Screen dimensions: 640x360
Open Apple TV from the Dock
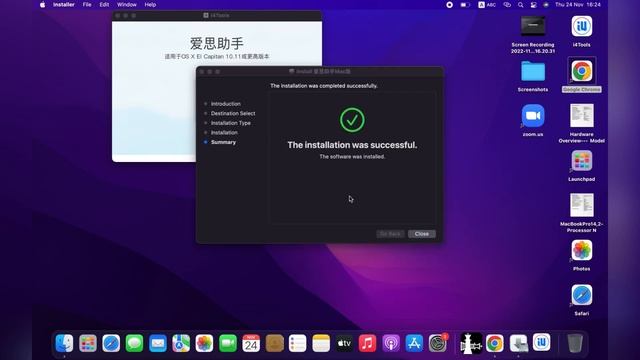344,343
